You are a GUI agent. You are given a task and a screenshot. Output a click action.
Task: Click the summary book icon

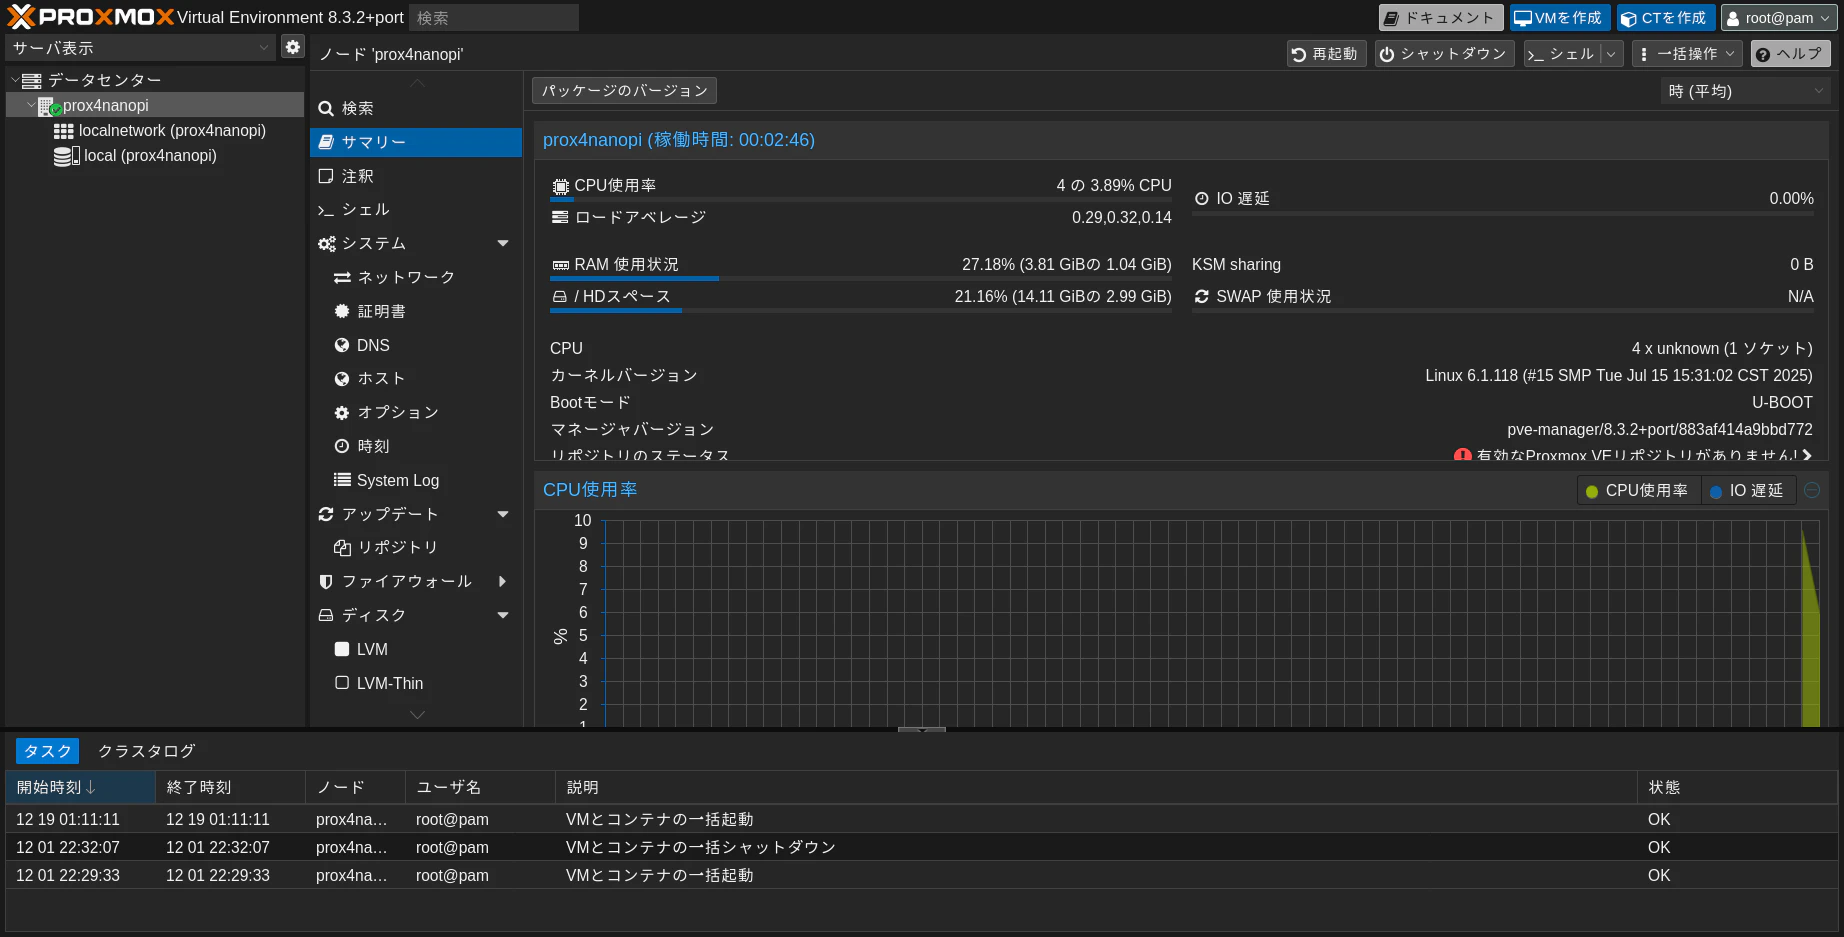pyautogui.click(x=326, y=142)
